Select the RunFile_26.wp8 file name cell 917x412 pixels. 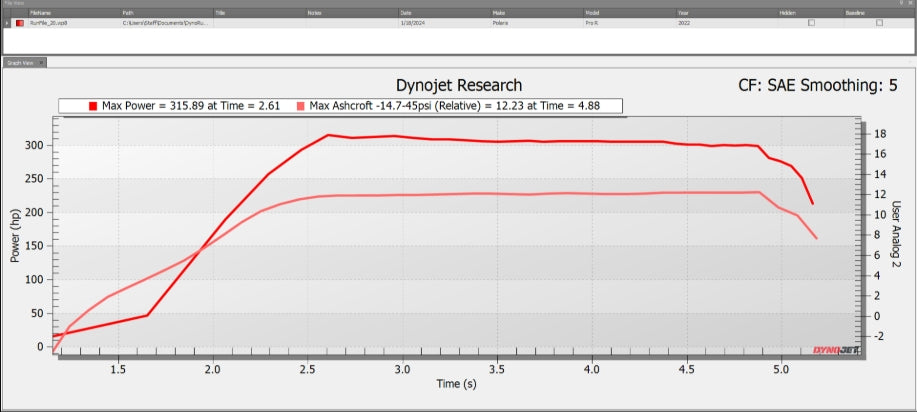[x=48, y=22]
